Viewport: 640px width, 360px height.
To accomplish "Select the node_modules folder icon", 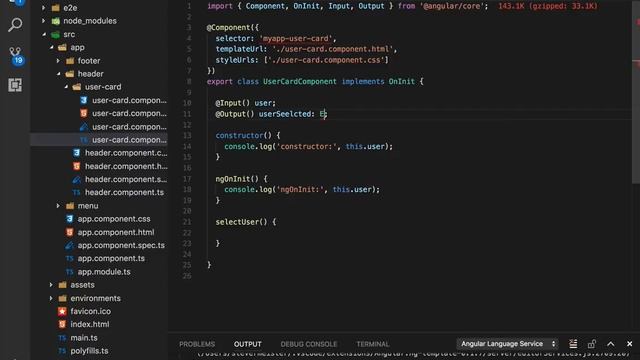I will pos(56,21).
